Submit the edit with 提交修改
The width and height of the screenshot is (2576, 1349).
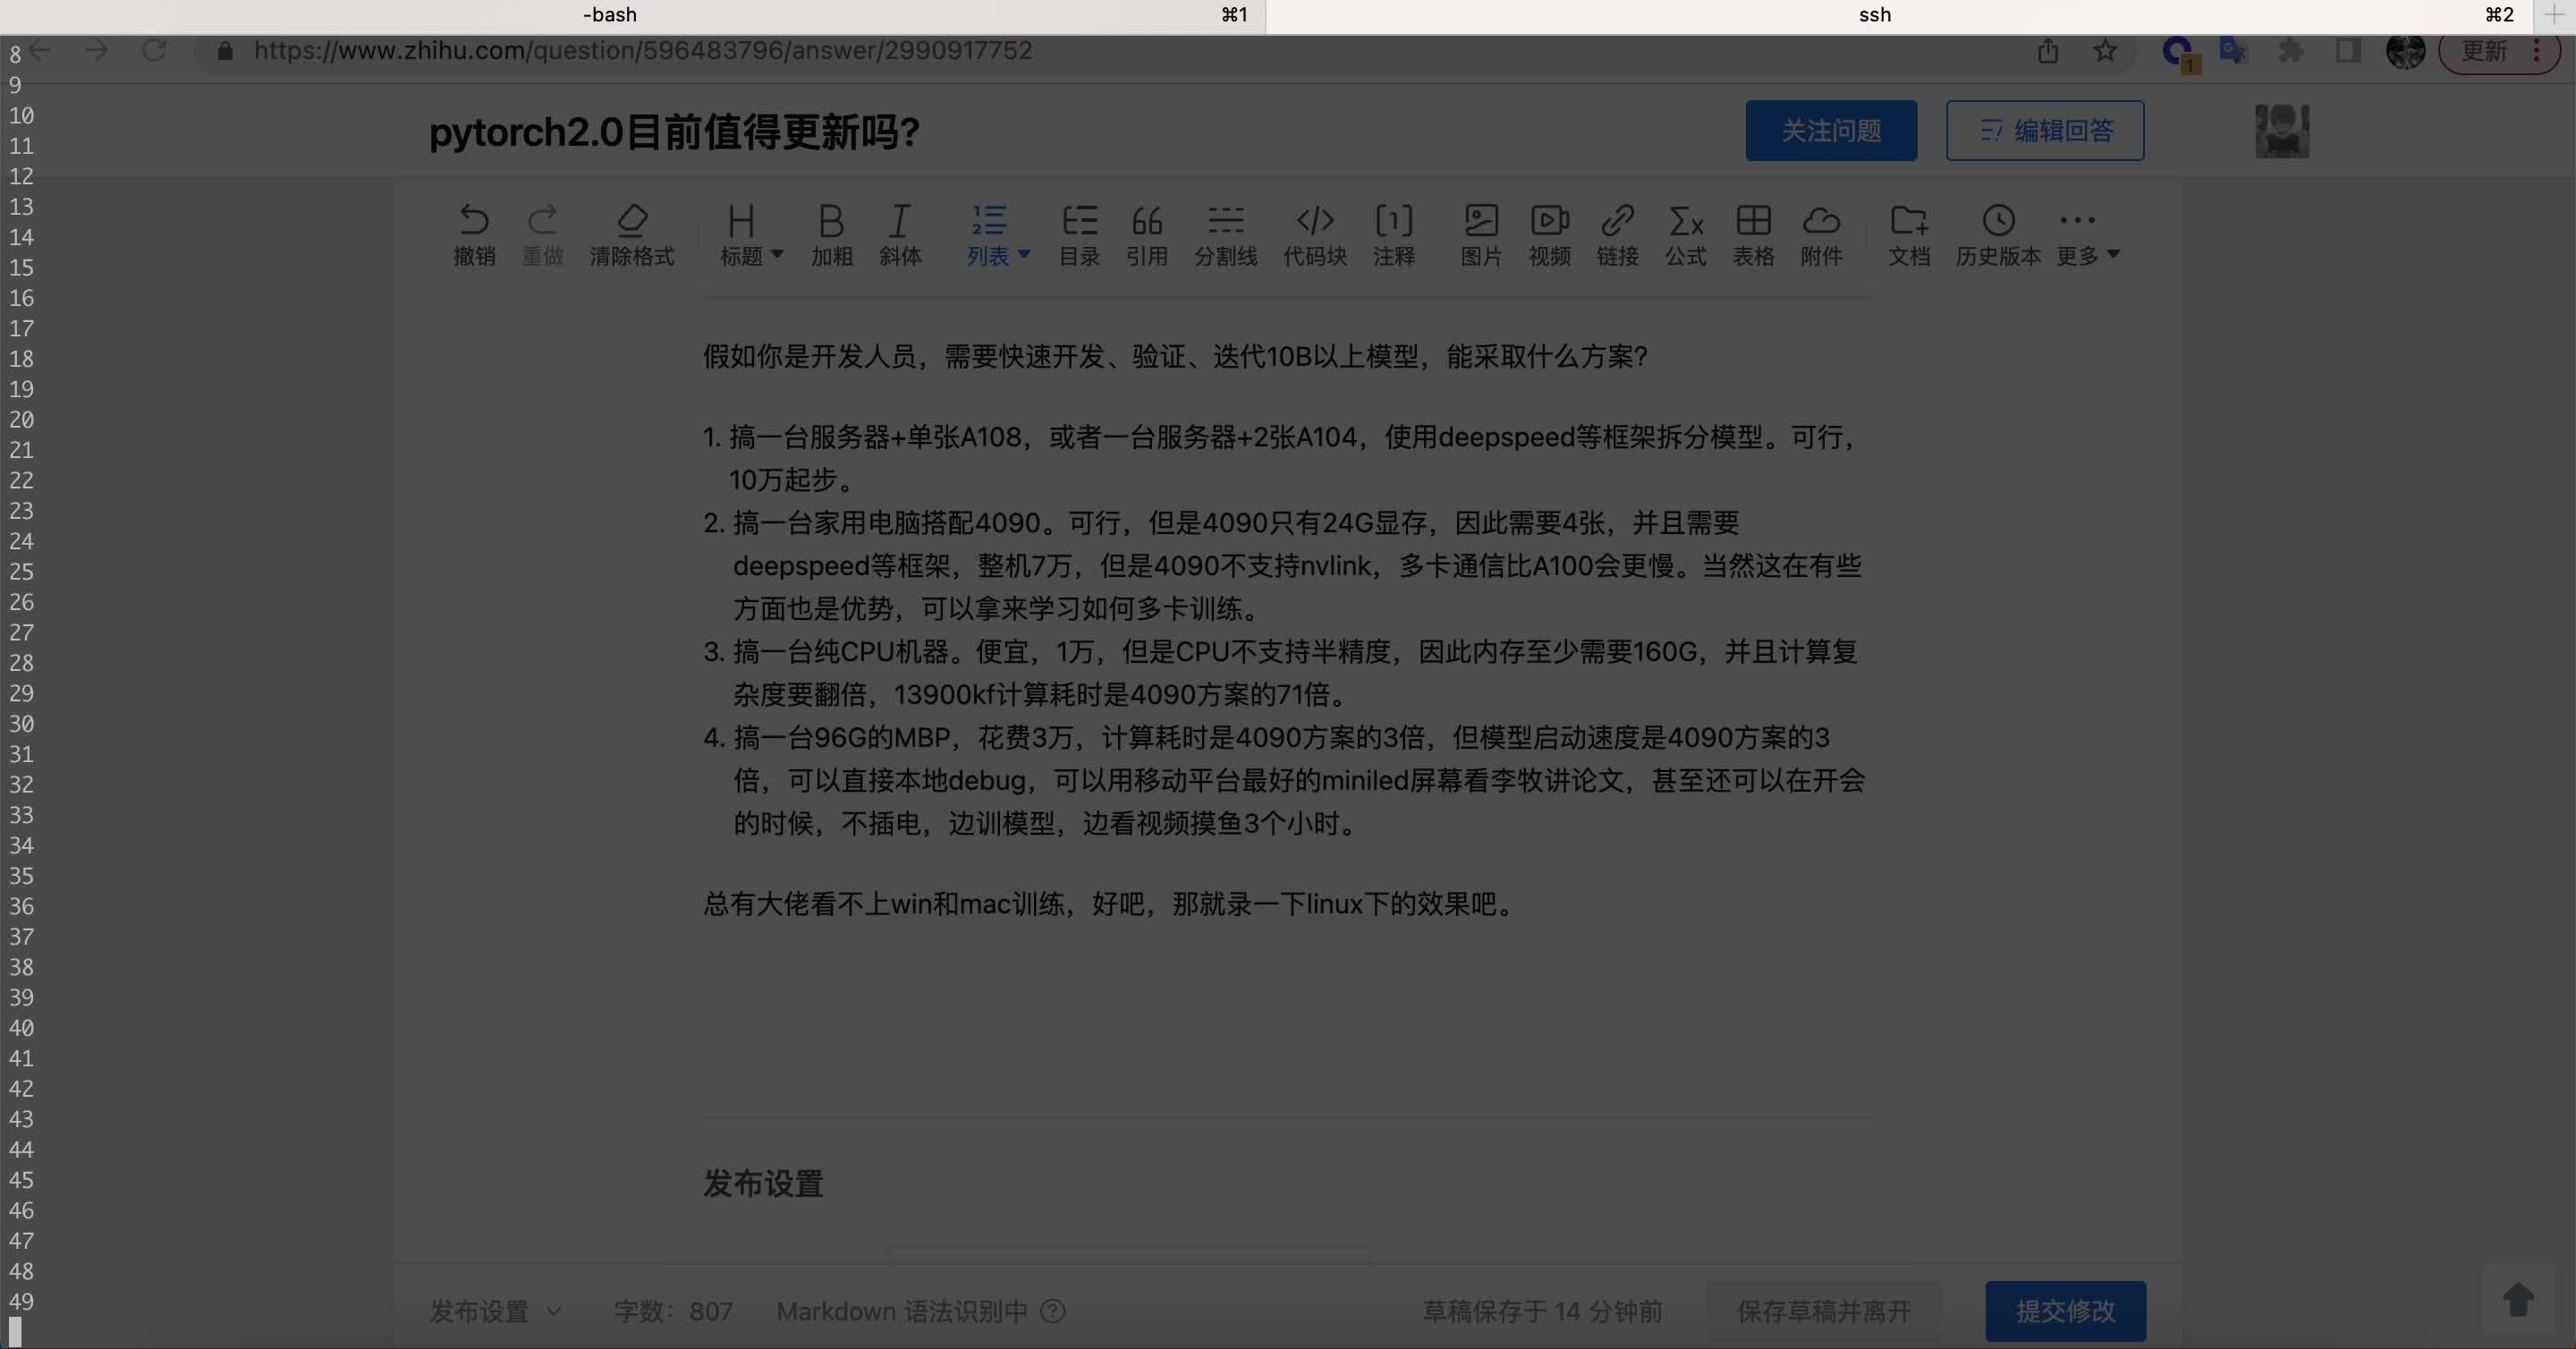point(2065,1311)
